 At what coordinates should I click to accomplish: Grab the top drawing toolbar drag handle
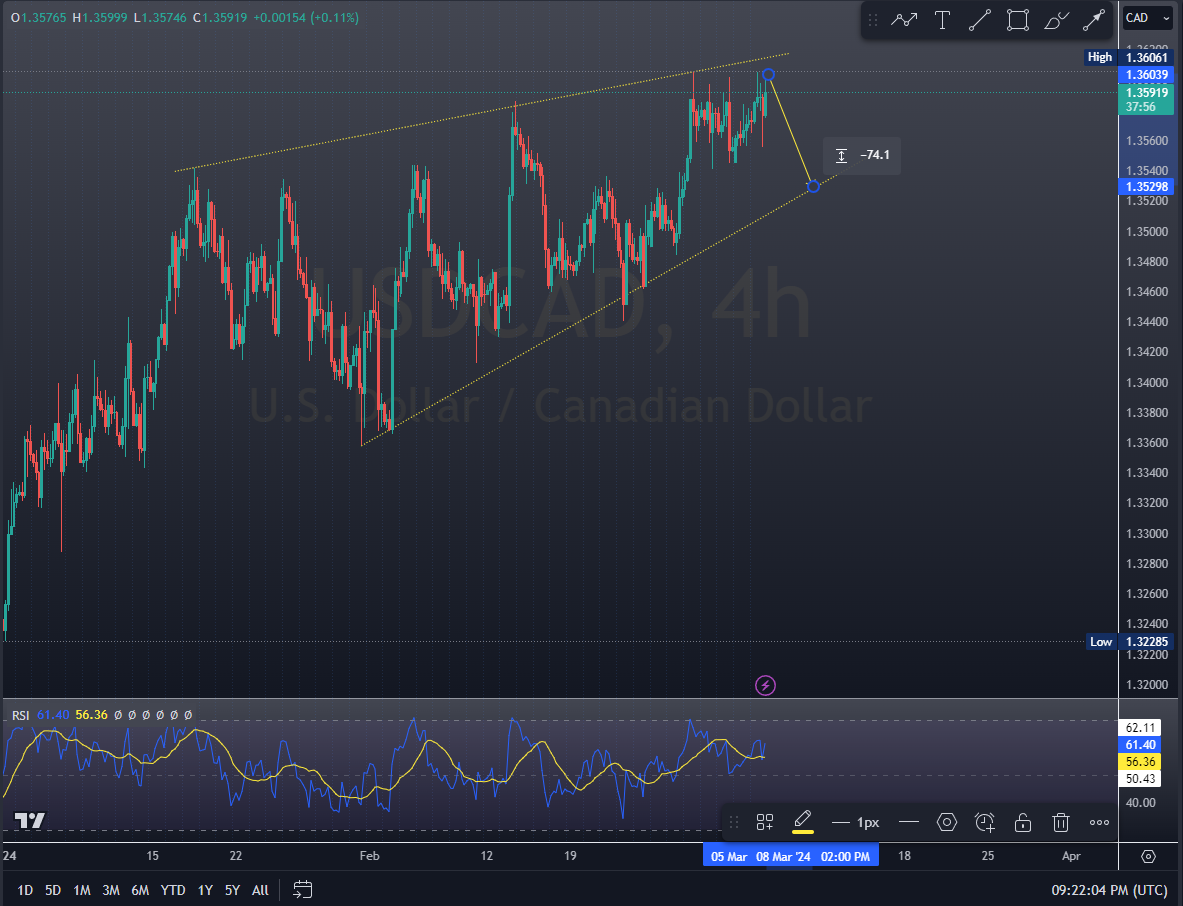[873, 20]
